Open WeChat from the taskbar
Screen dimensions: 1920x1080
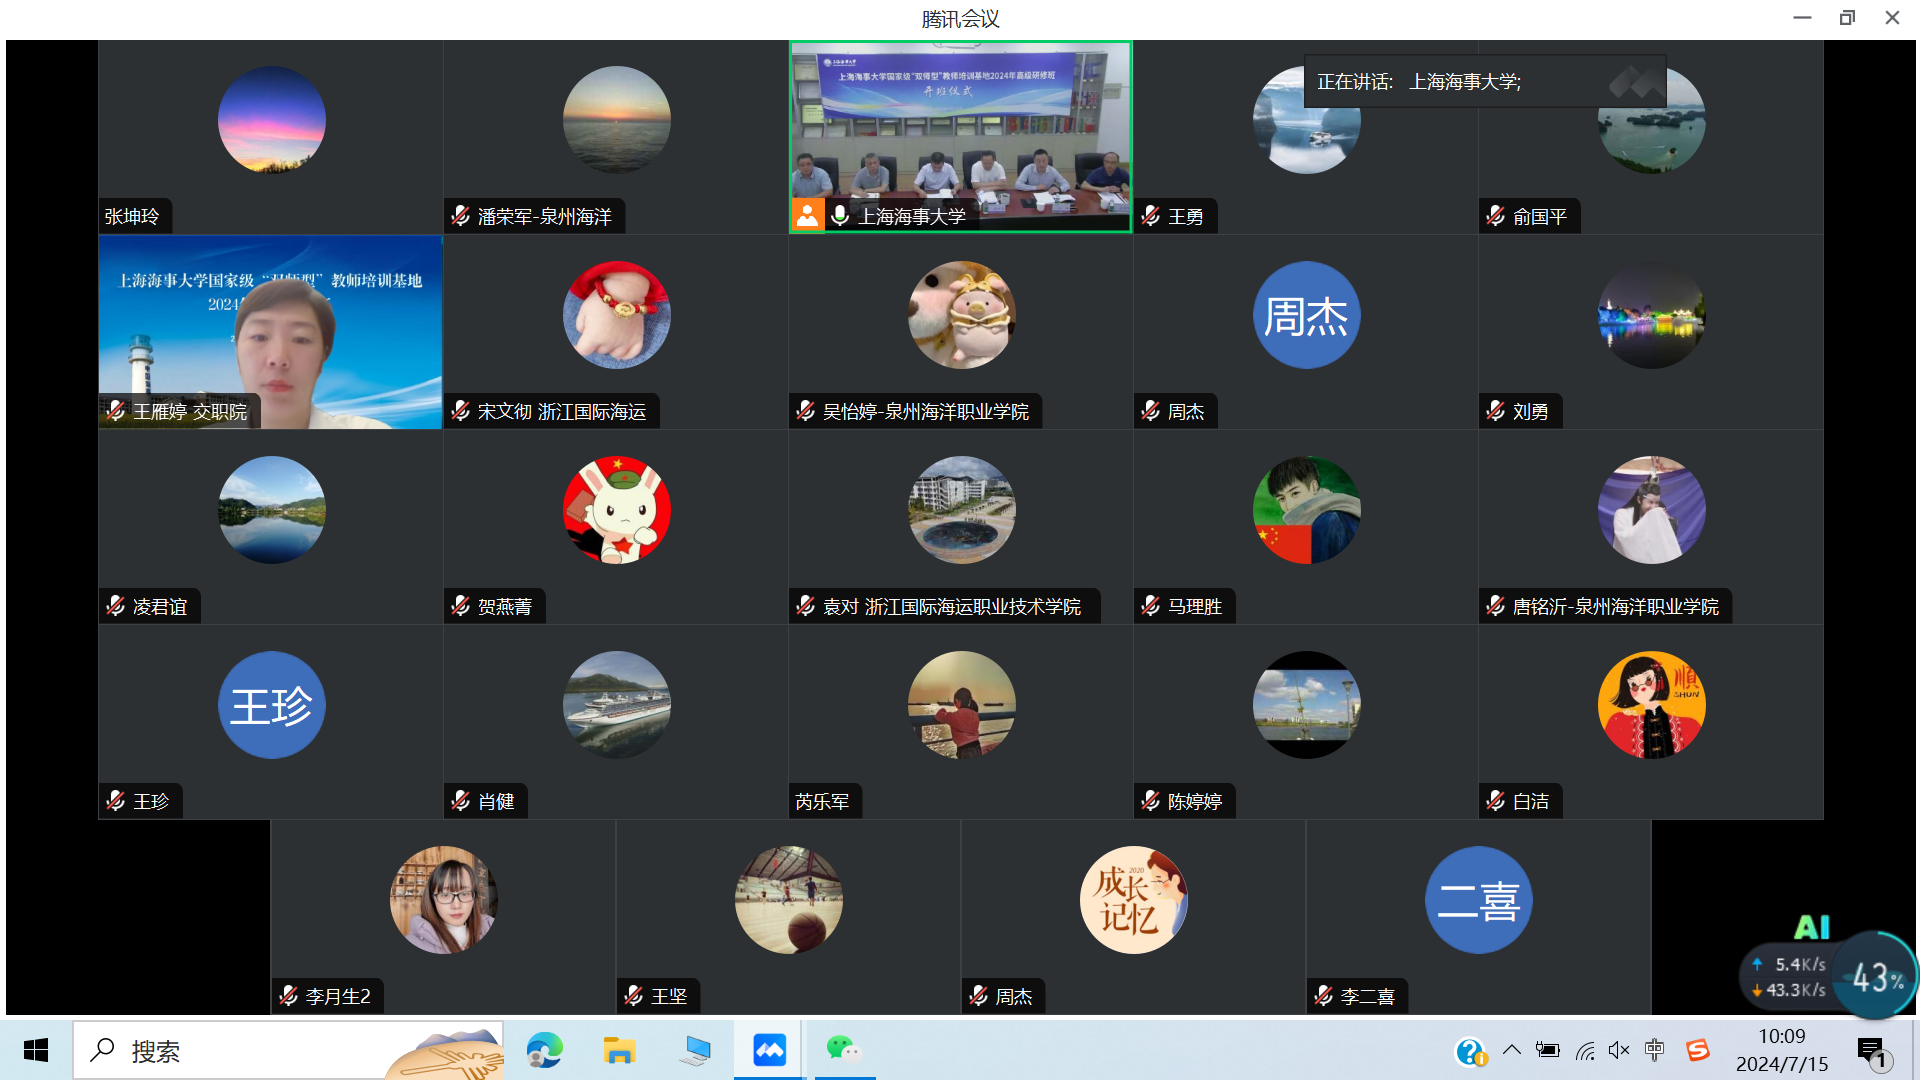843,1049
